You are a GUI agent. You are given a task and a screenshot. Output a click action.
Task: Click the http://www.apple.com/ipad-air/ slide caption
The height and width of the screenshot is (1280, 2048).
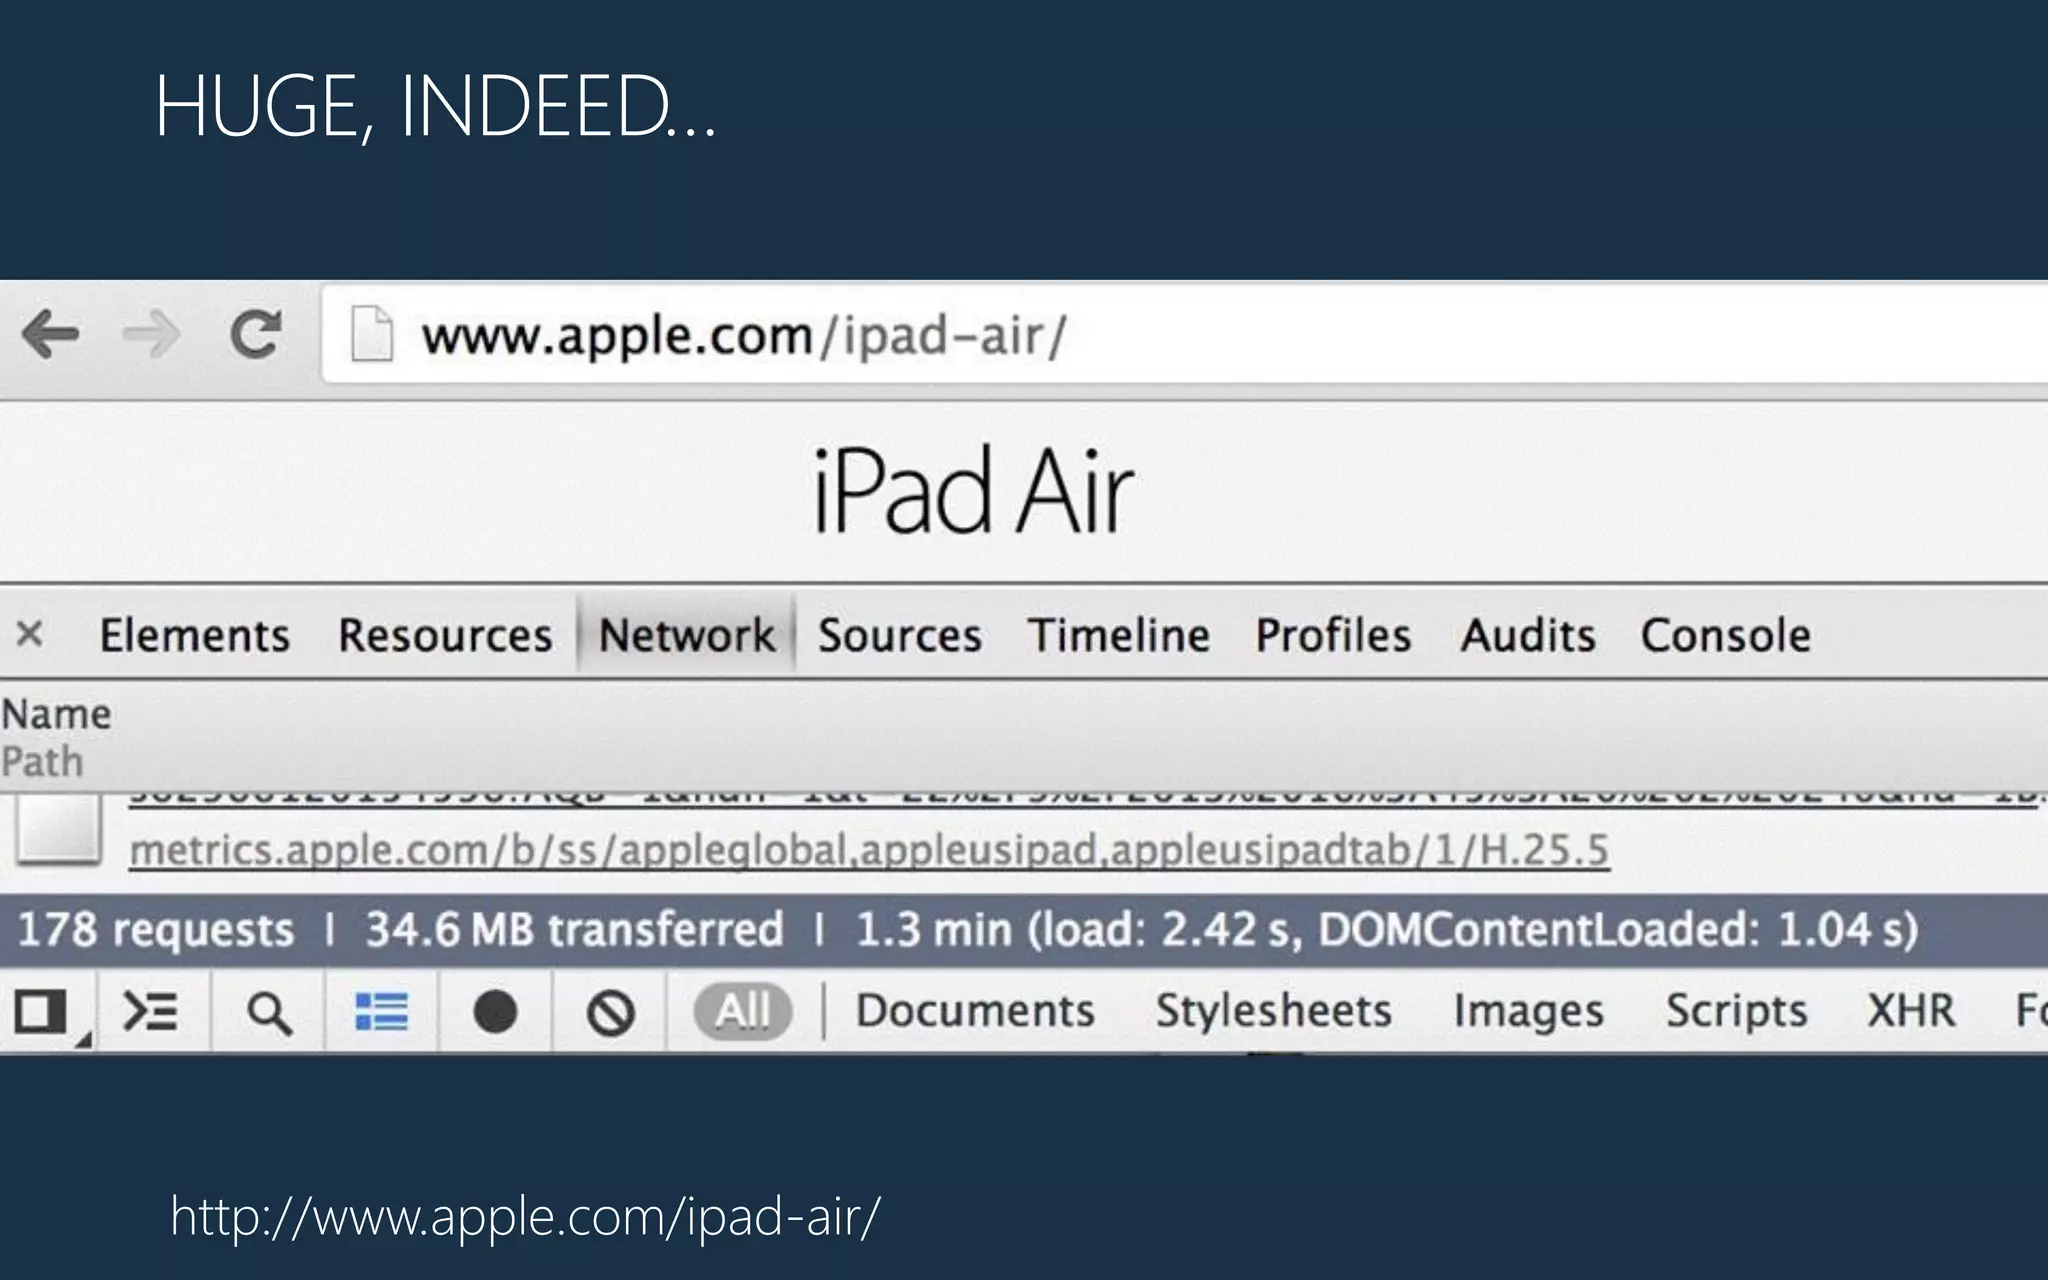526,1217
